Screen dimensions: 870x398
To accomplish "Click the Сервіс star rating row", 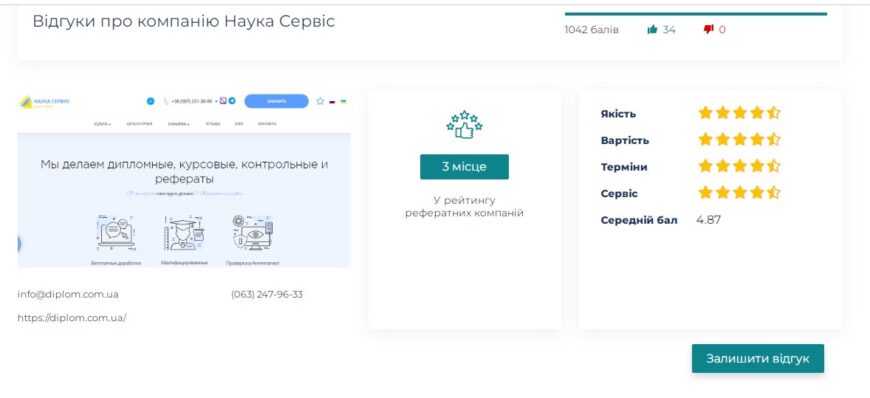I will pyautogui.click(x=739, y=193).
